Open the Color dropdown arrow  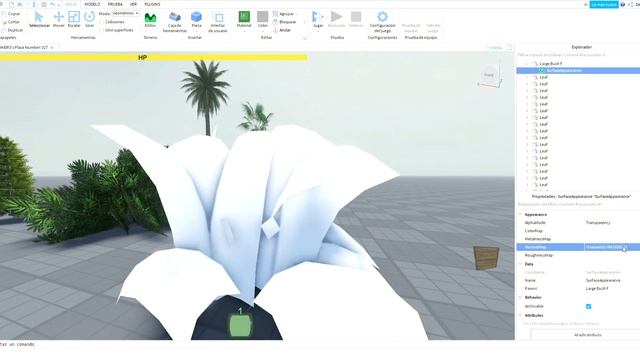(262, 31)
